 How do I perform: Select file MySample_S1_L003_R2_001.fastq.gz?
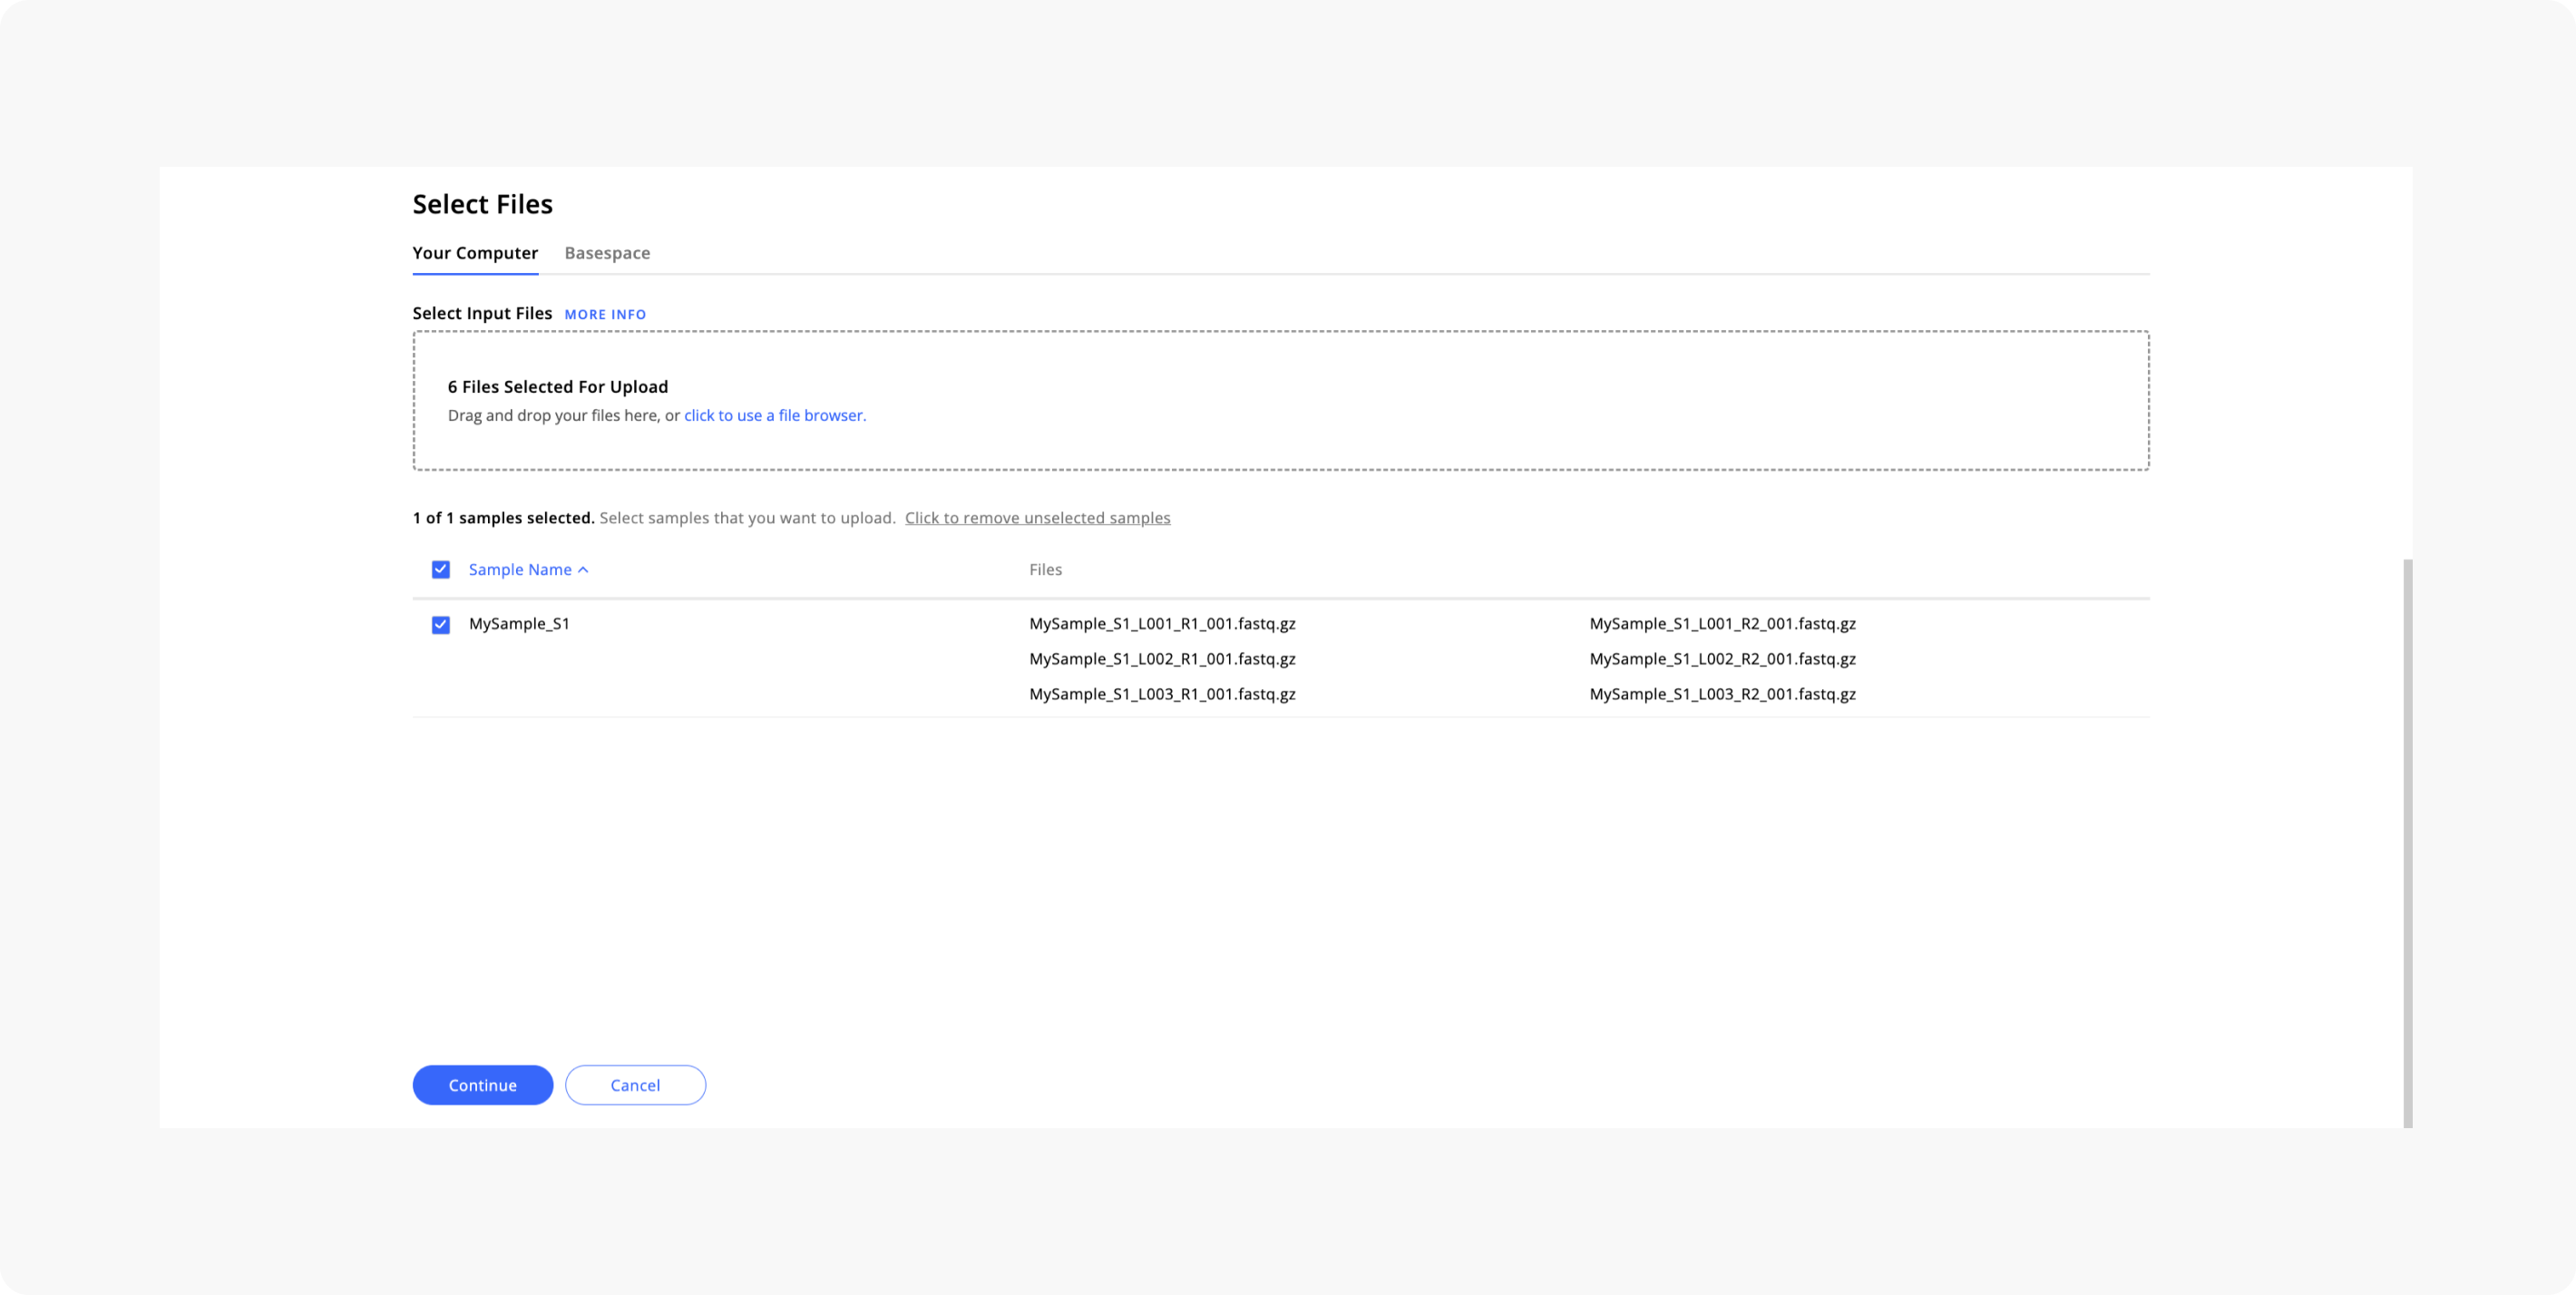(x=1722, y=694)
